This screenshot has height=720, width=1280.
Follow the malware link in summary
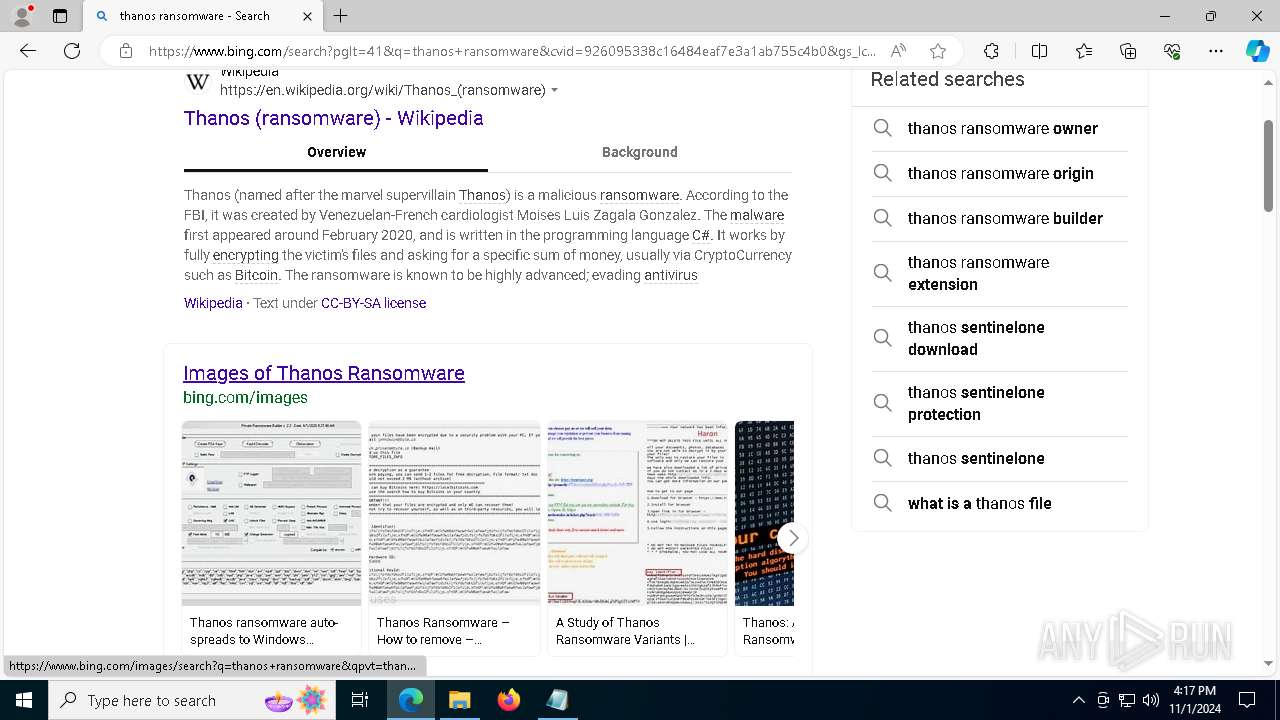(x=757, y=215)
